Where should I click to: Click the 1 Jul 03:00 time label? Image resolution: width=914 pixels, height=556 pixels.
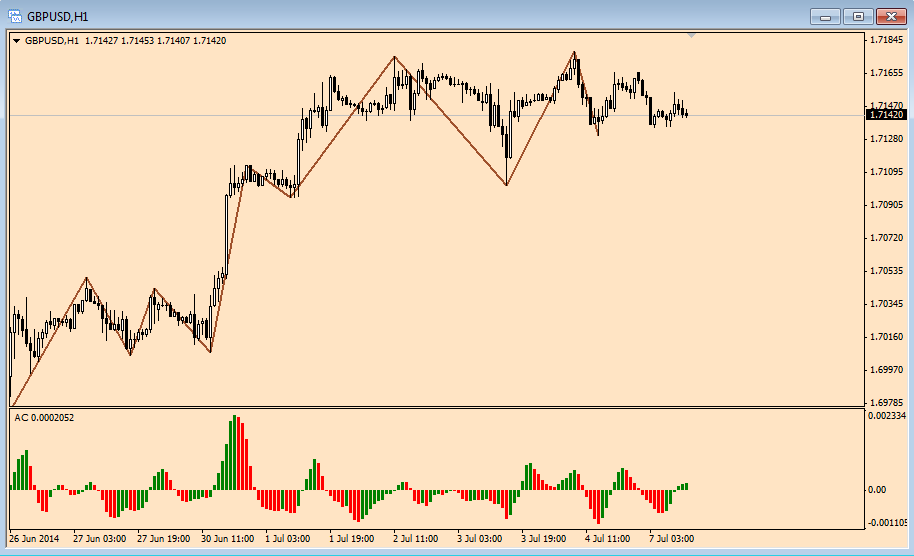(x=287, y=539)
